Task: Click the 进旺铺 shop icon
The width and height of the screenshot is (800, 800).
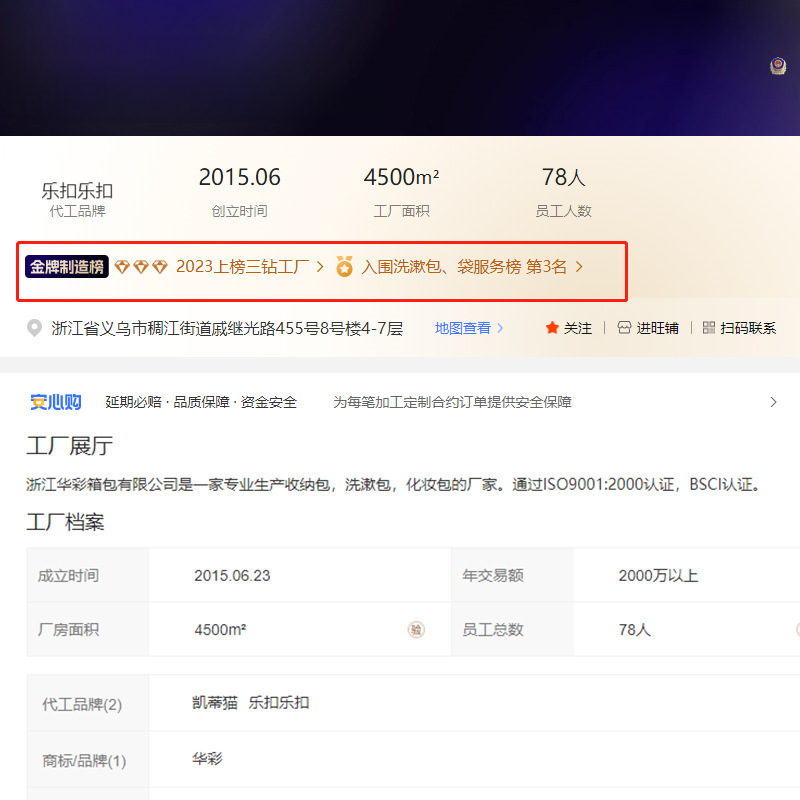Action: pyautogui.click(x=624, y=328)
